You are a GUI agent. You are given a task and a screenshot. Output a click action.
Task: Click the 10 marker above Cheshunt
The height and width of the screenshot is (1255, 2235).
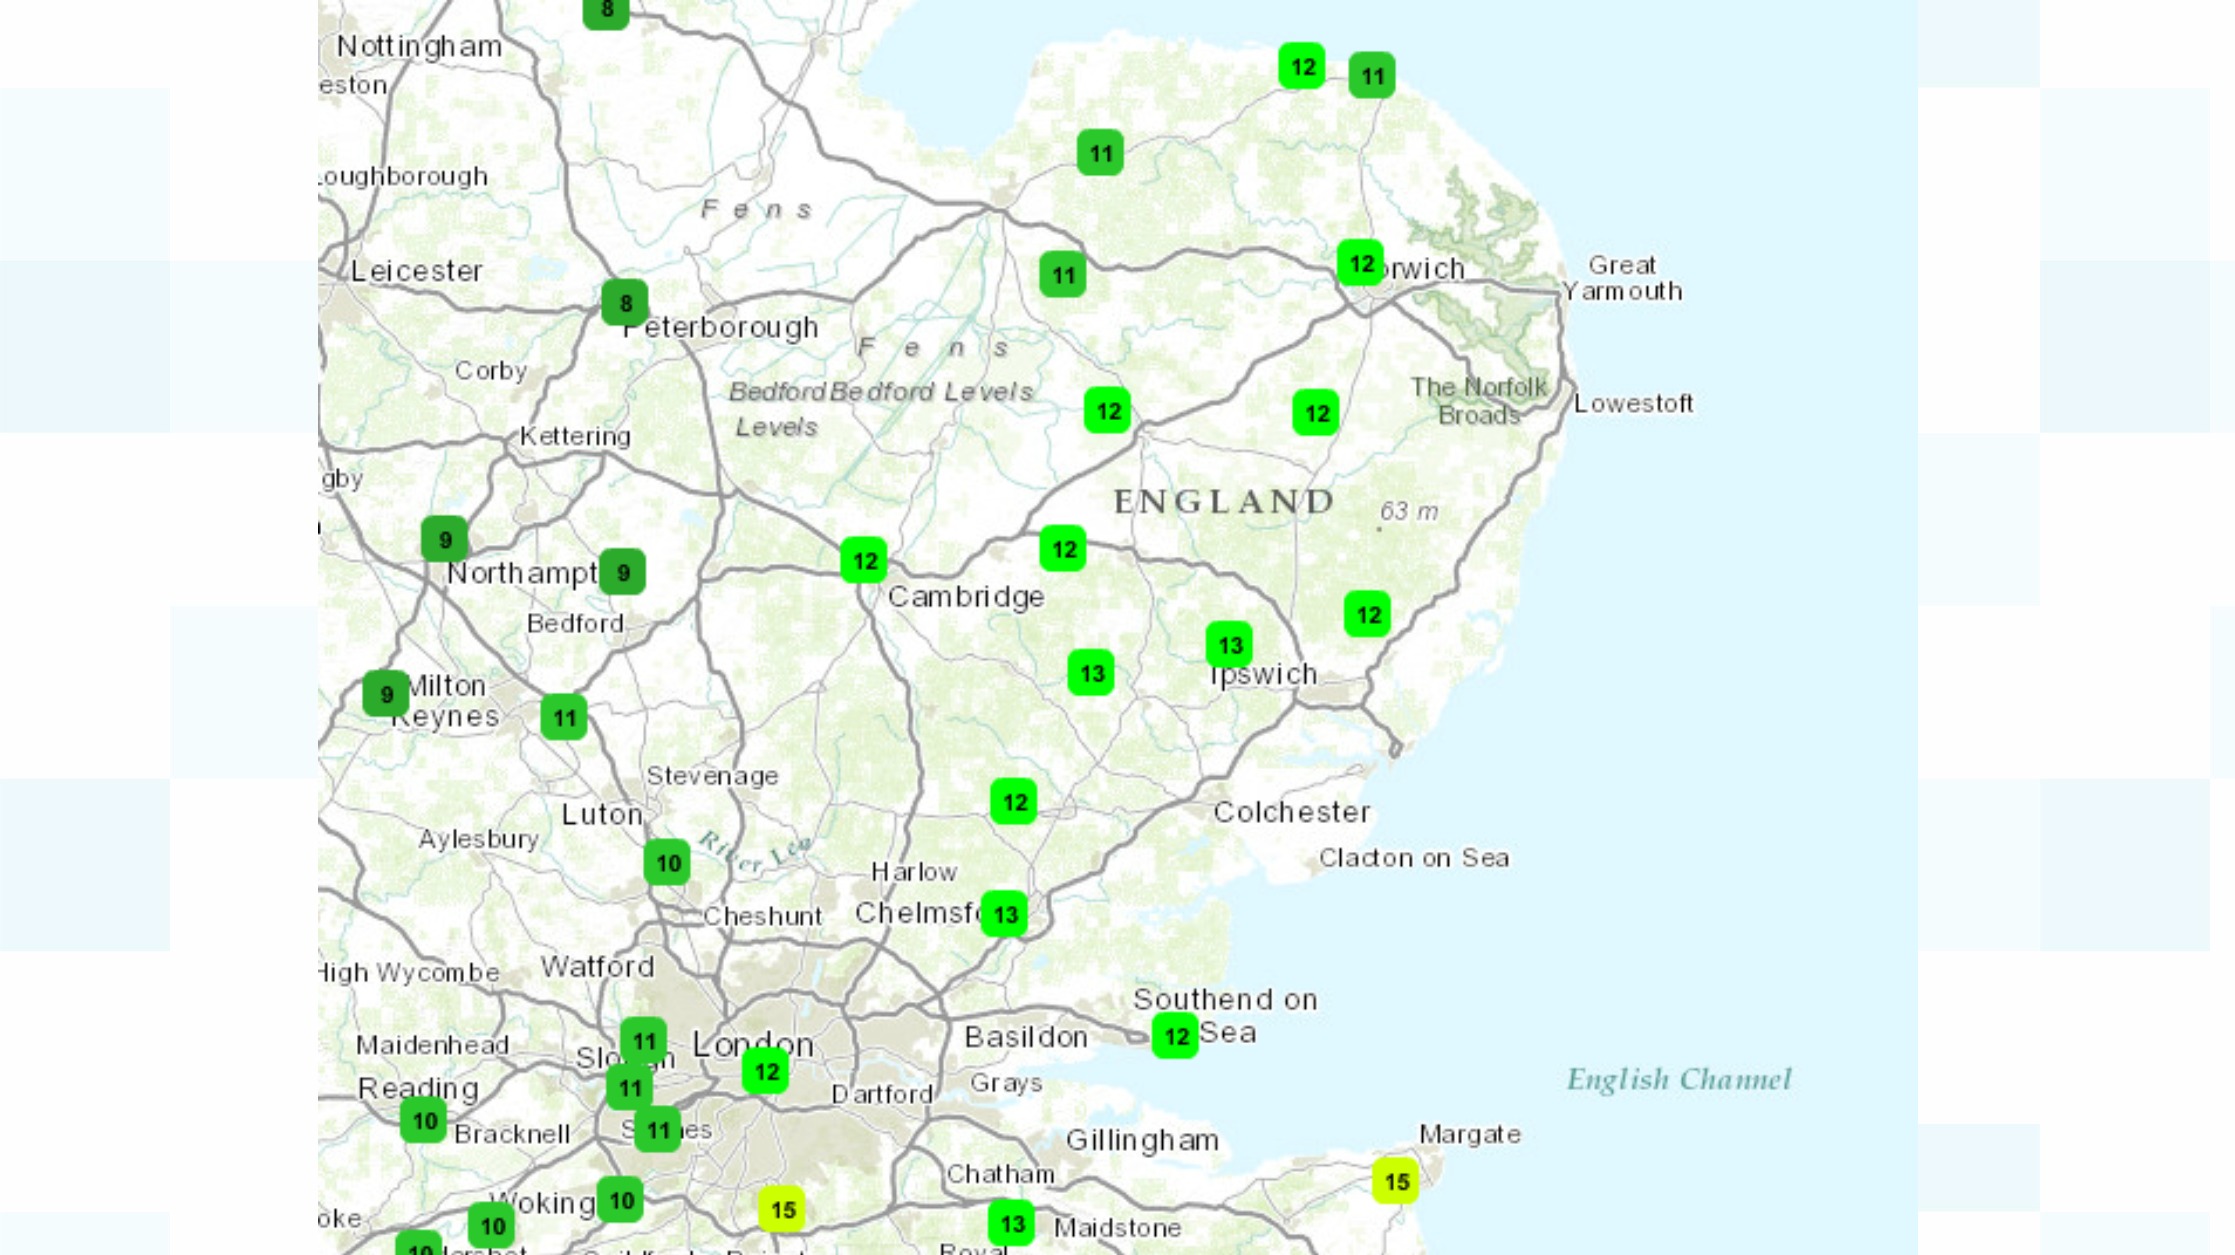[x=667, y=863]
